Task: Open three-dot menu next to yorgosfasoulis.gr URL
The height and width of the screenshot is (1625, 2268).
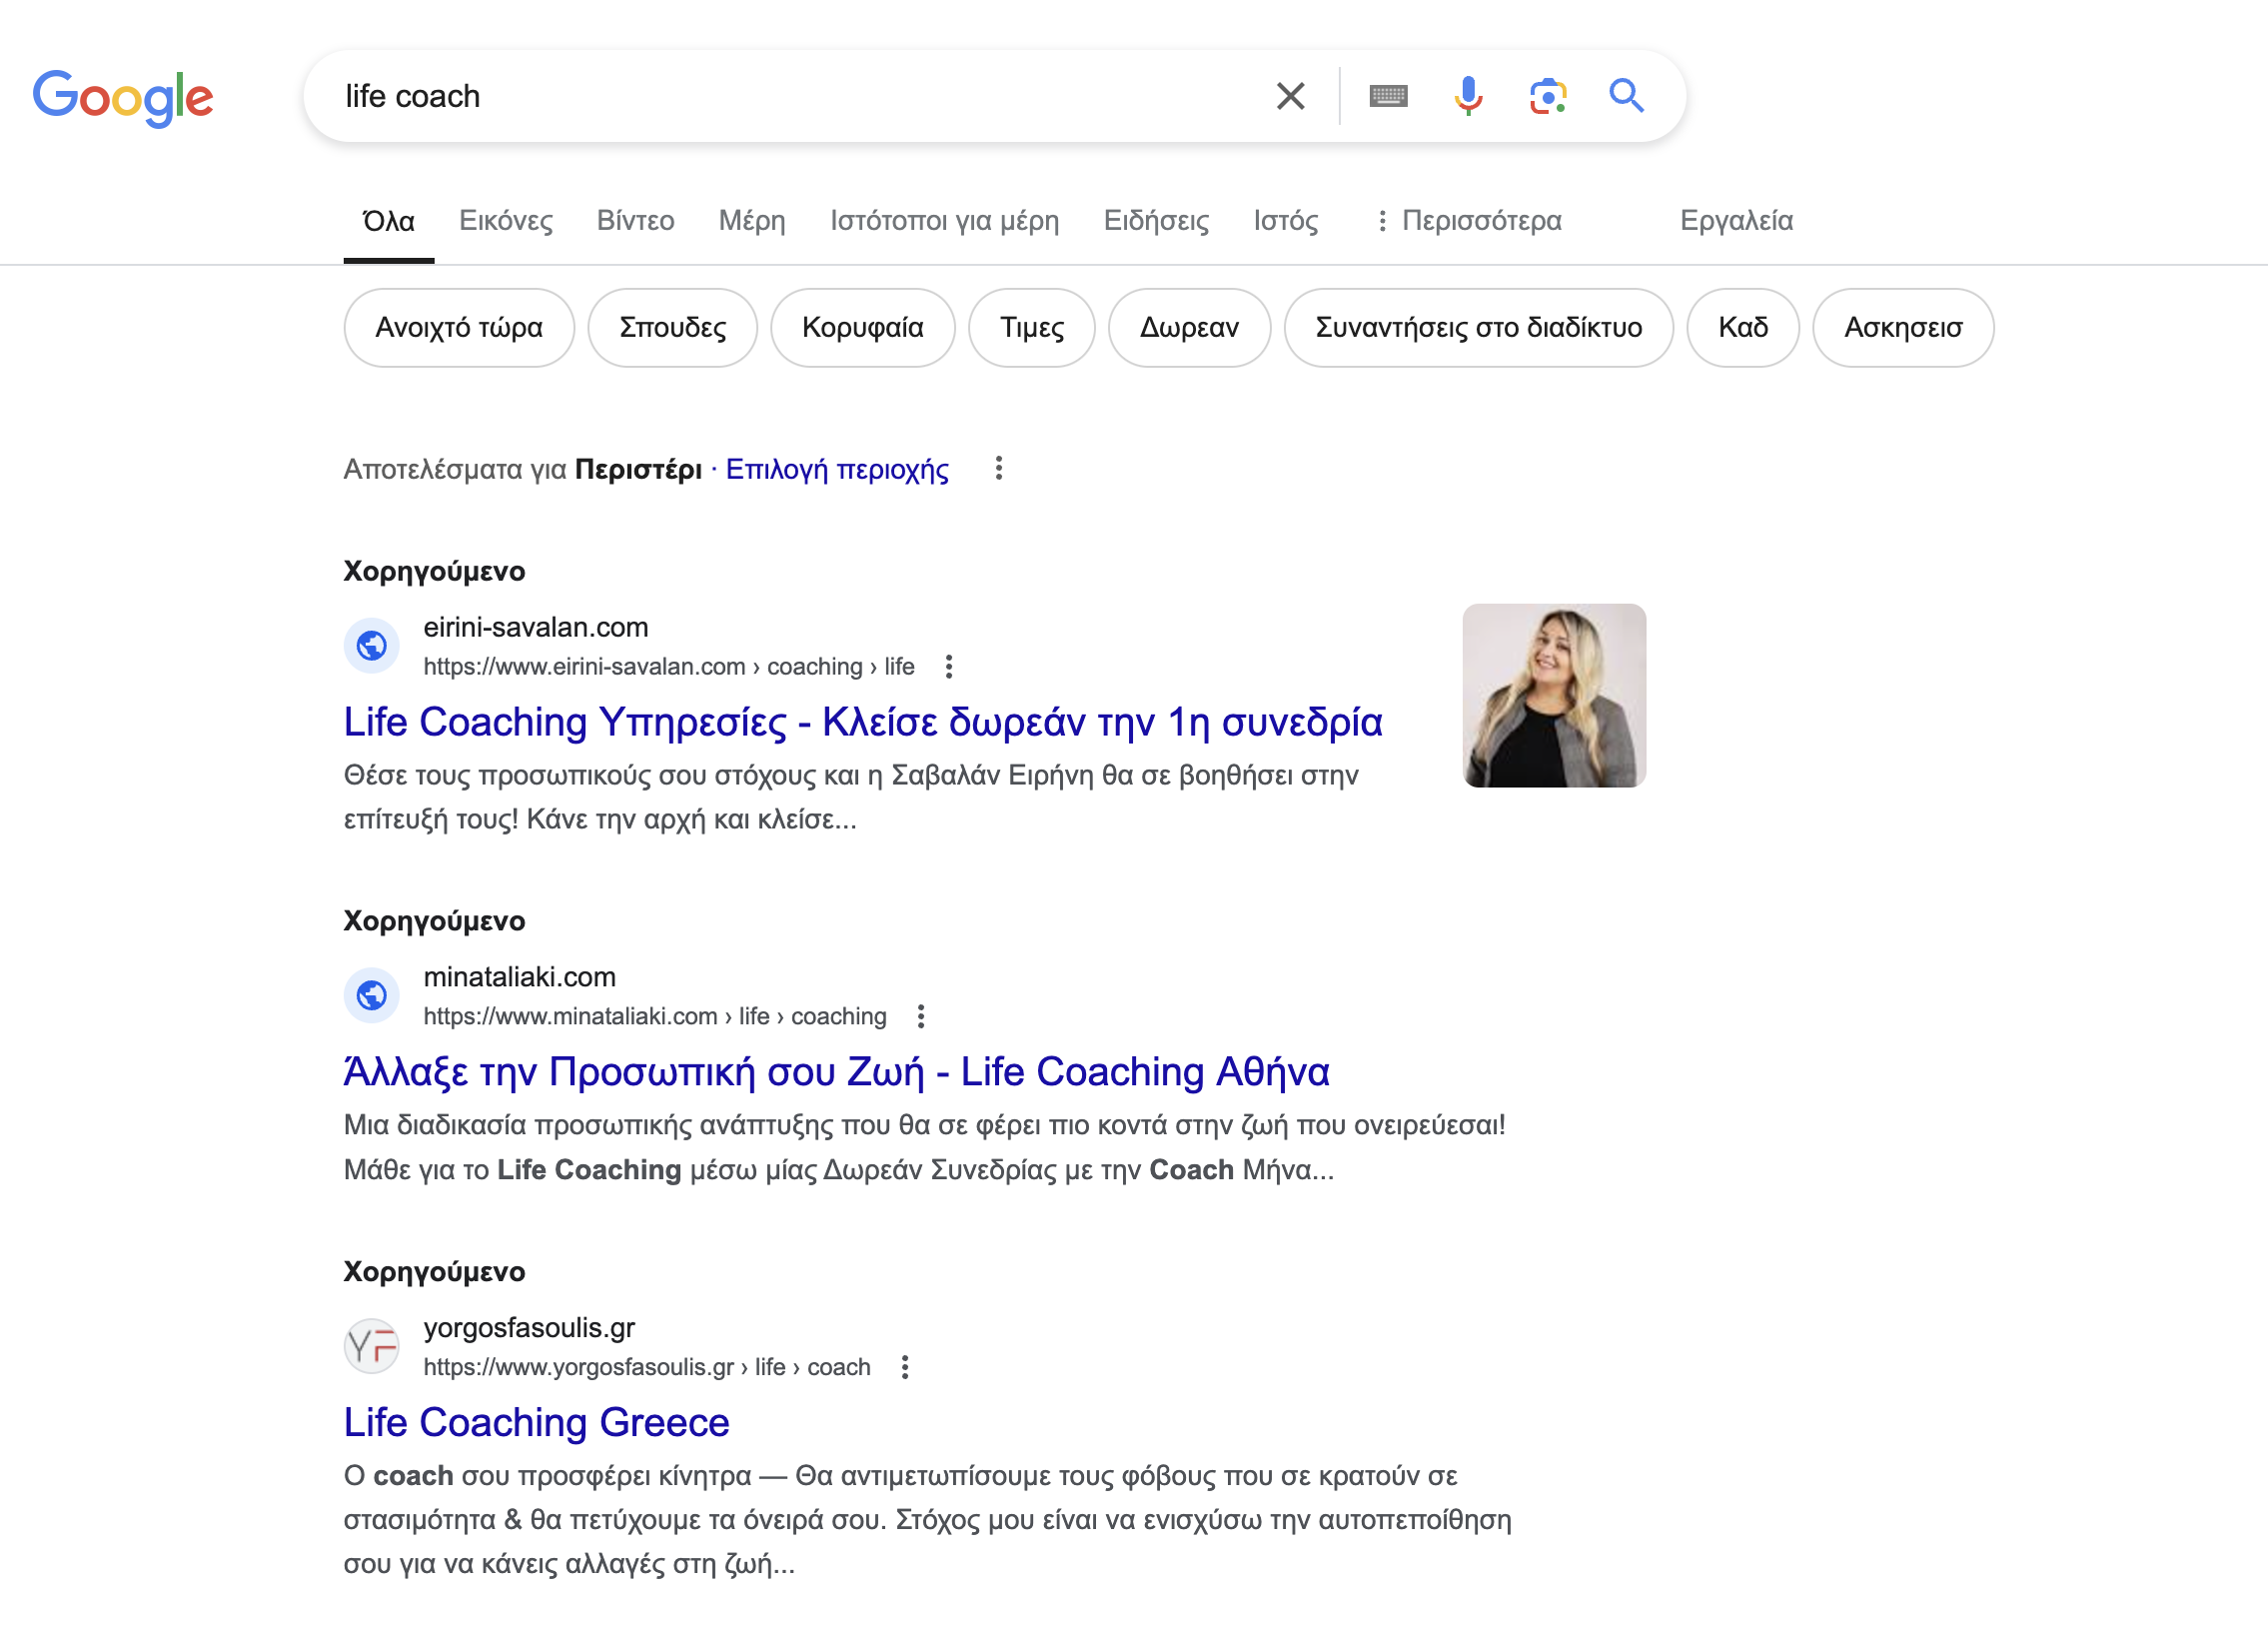Action: pos(904,1367)
